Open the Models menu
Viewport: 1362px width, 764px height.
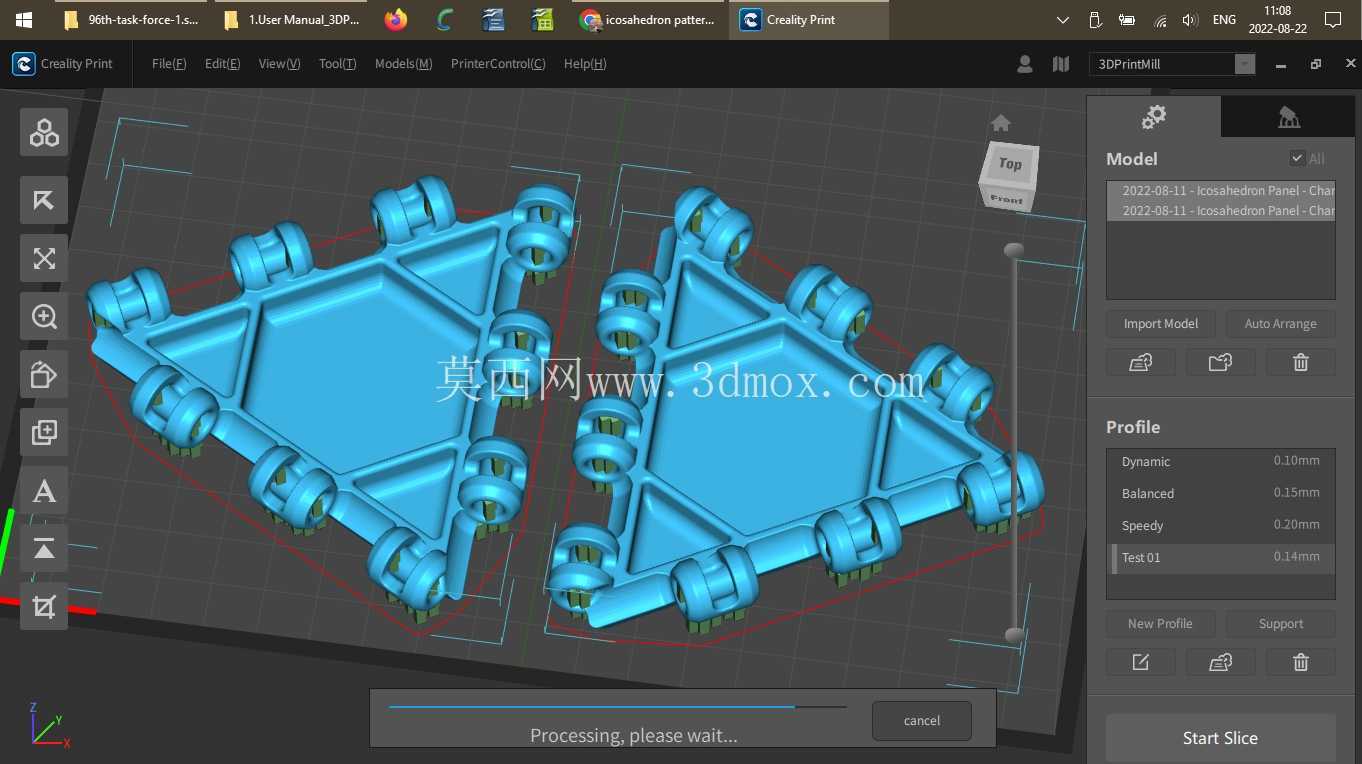click(x=403, y=64)
